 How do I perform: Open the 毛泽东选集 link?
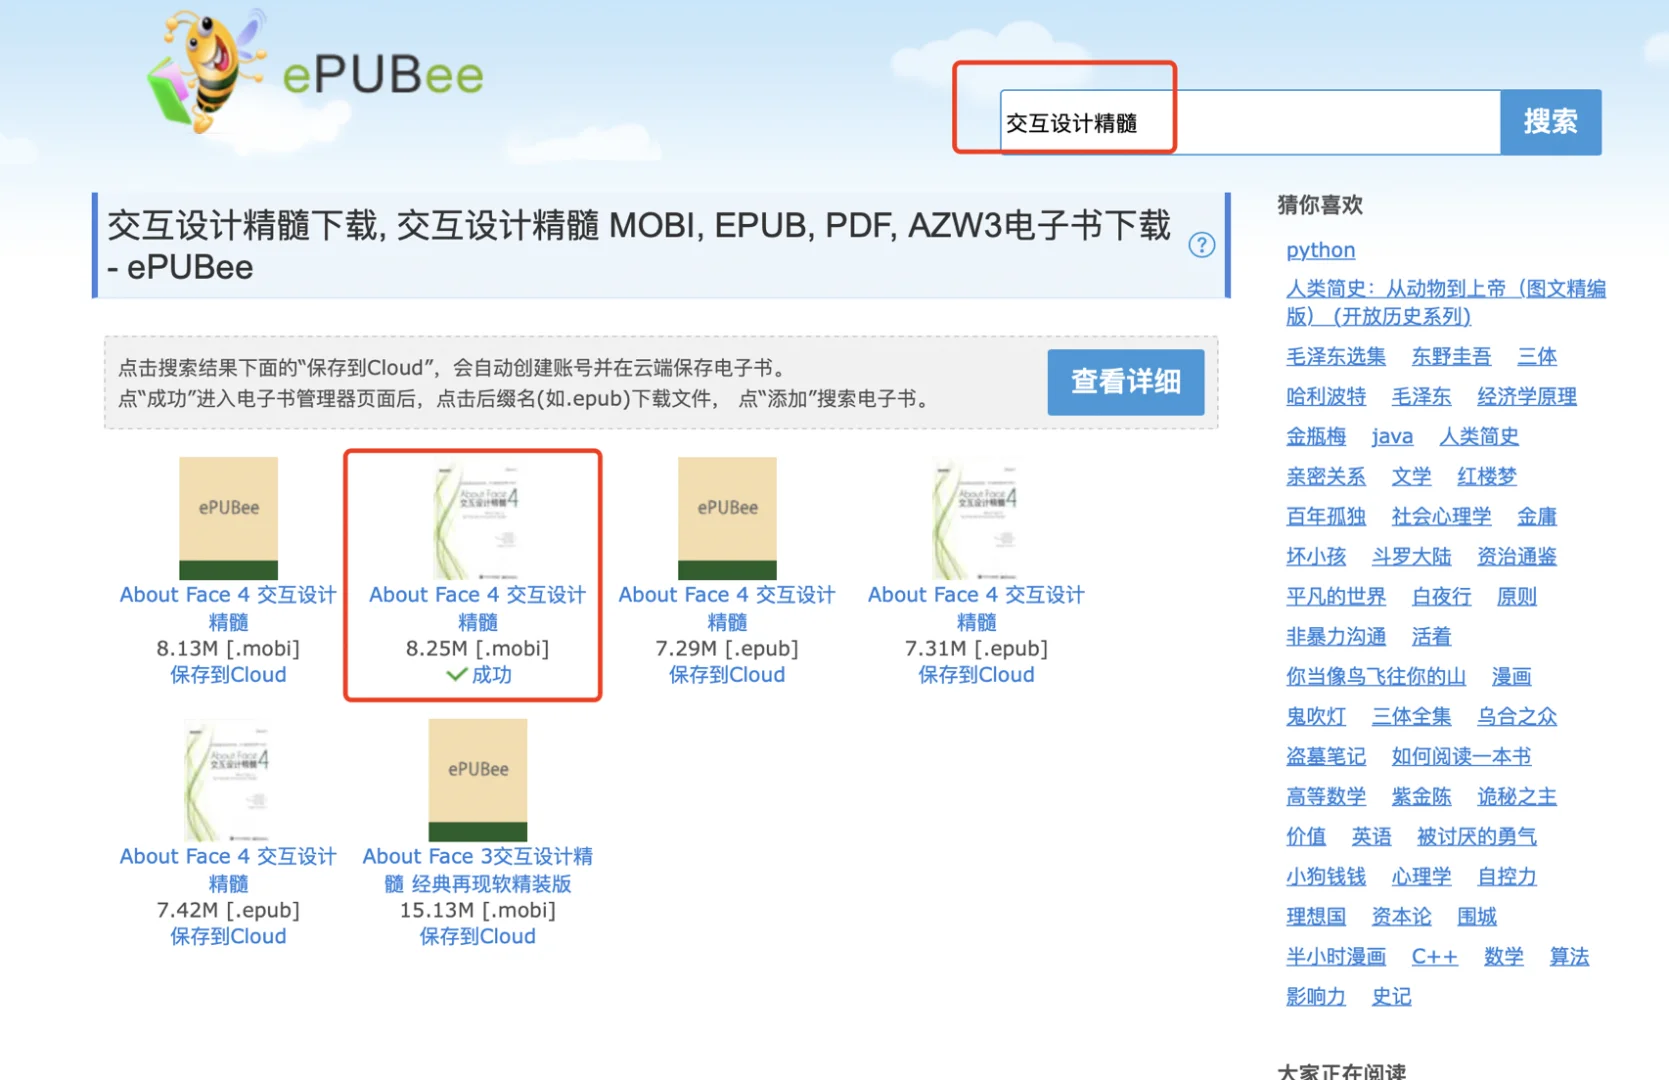pyautogui.click(x=1336, y=356)
